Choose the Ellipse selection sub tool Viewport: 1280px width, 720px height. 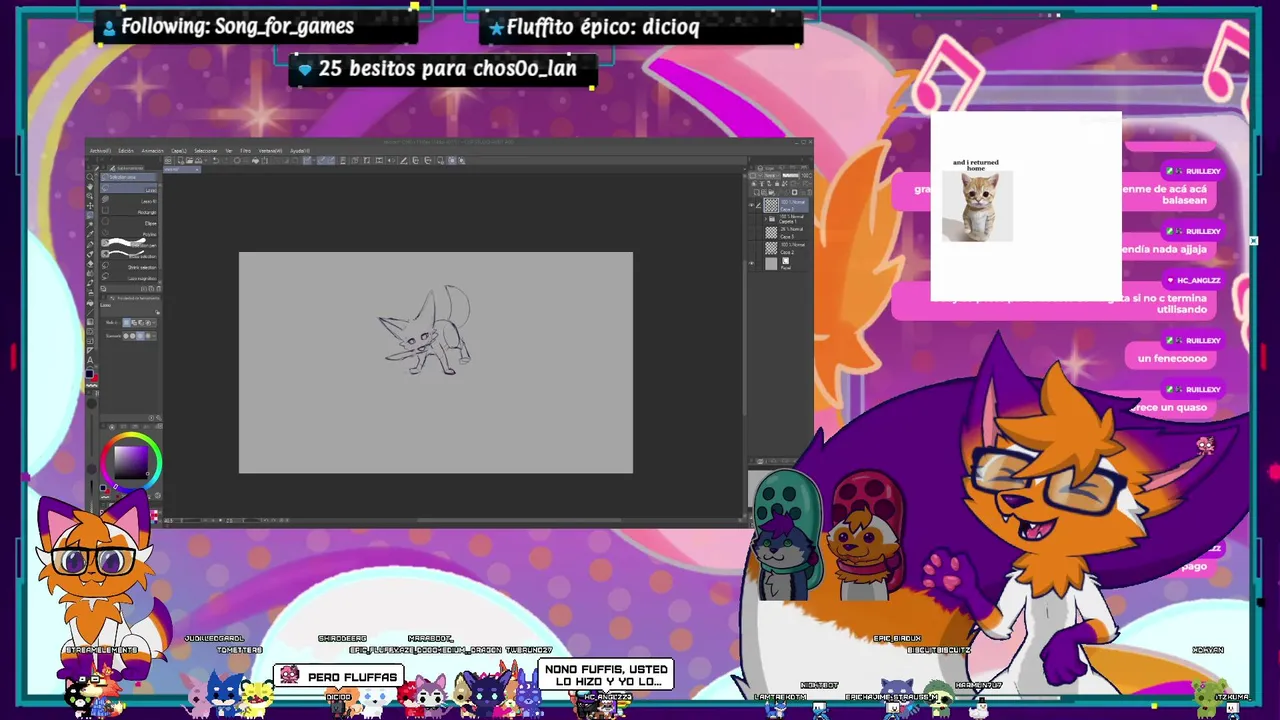pyautogui.click(x=129, y=222)
